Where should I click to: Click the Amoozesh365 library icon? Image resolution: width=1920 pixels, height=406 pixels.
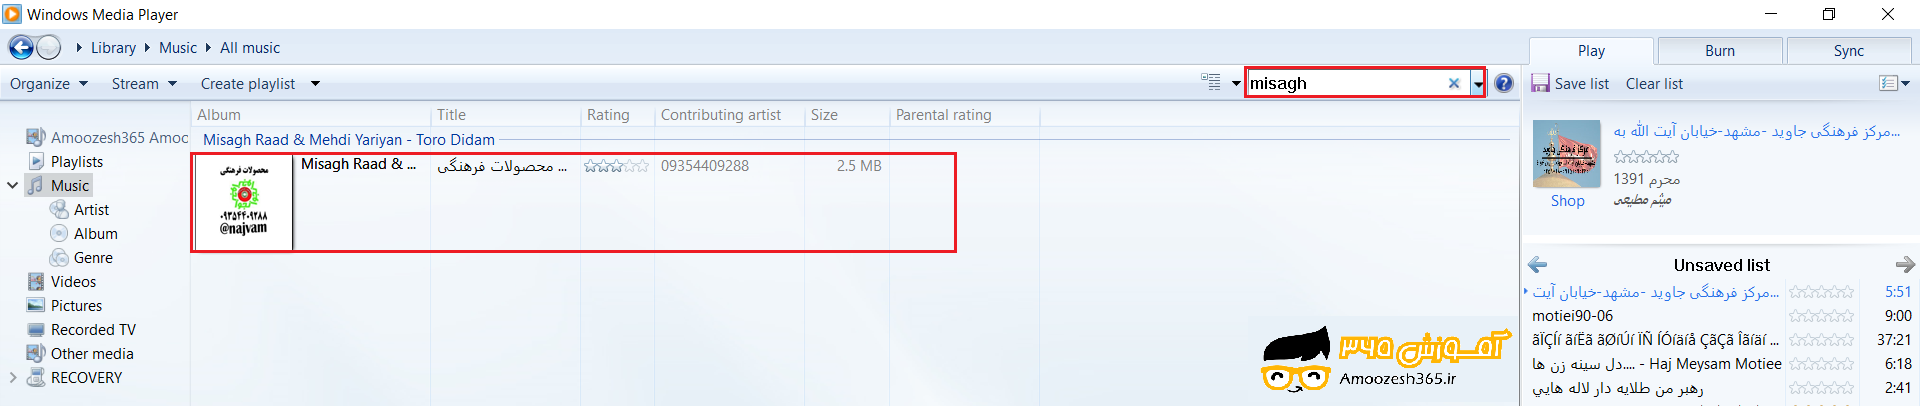tap(36, 137)
